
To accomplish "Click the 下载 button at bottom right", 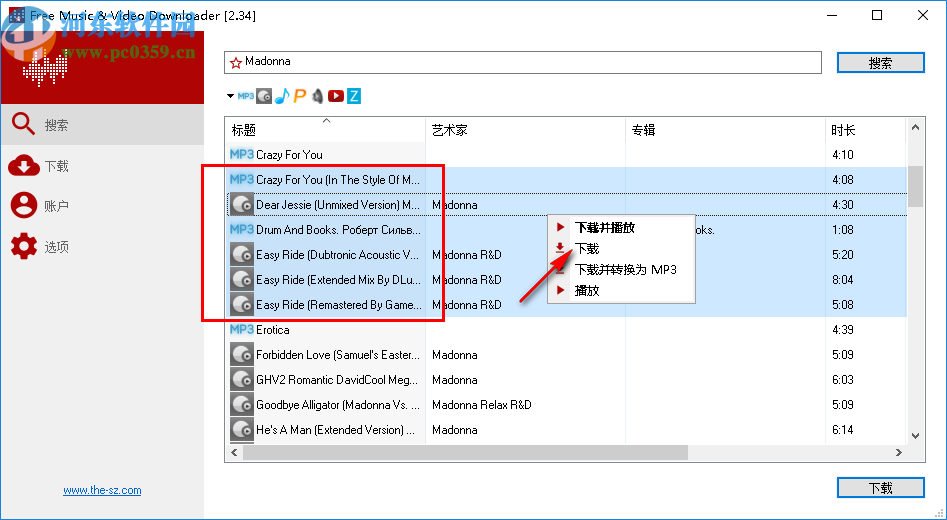I will tap(881, 488).
